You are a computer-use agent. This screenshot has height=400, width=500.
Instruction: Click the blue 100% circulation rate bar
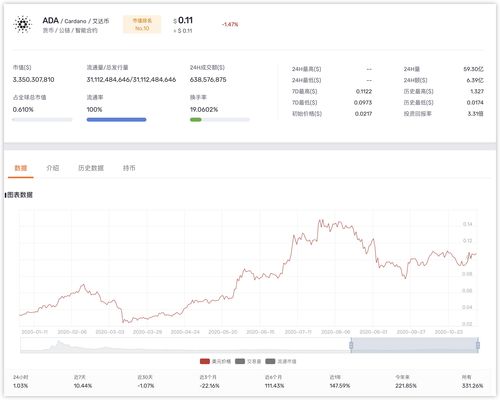pyautogui.click(x=116, y=120)
